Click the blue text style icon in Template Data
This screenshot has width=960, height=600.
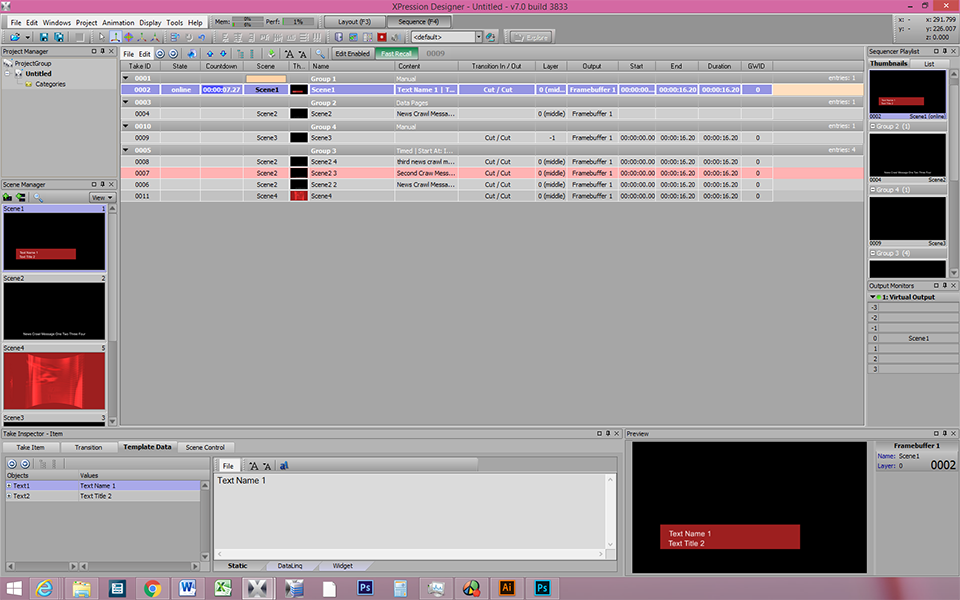(284, 466)
